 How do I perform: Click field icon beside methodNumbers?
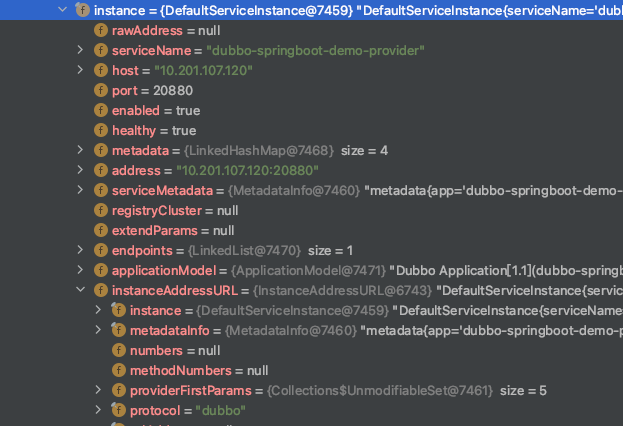[x=119, y=370]
